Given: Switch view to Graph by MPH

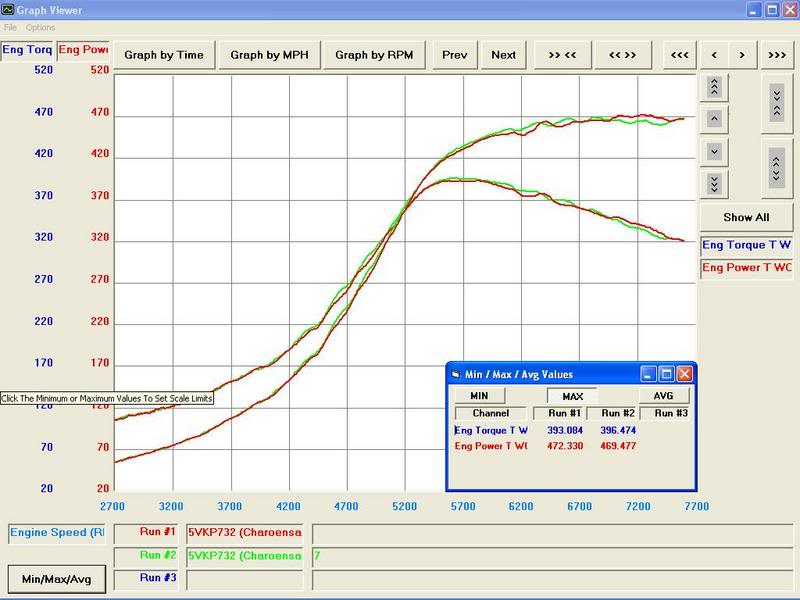Looking at the screenshot, I should tap(269, 55).
